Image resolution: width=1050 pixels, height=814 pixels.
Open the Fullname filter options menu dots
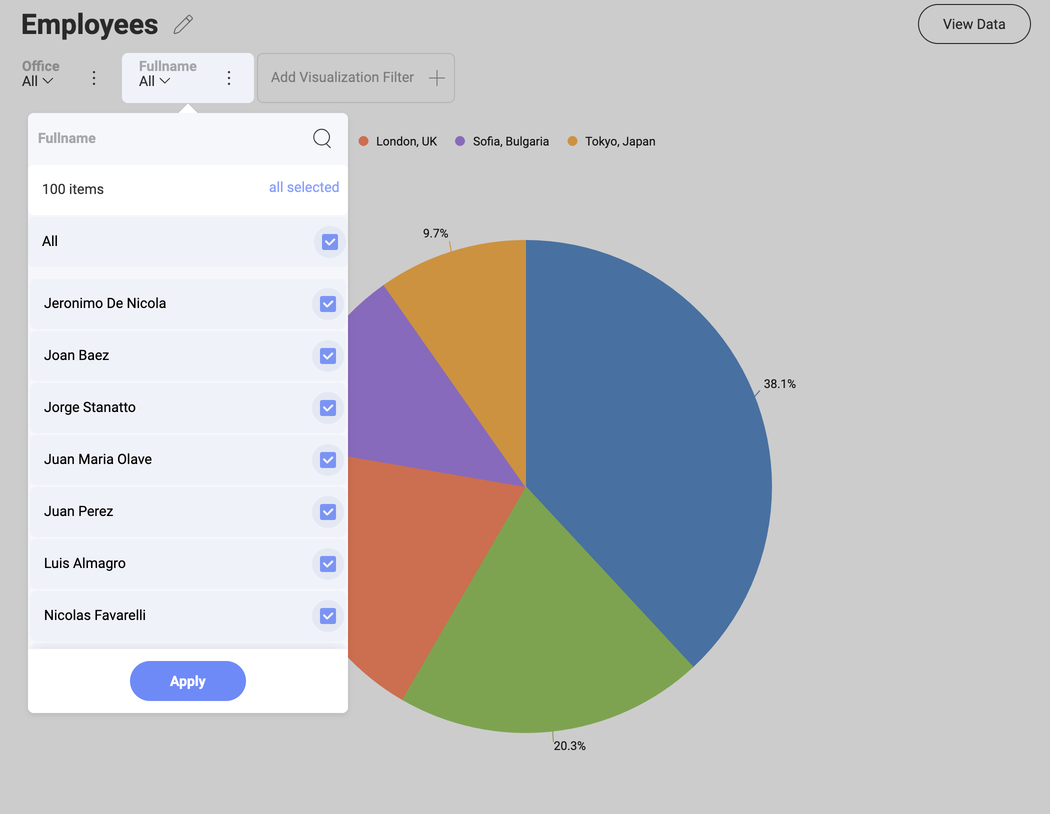[x=229, y=78]
